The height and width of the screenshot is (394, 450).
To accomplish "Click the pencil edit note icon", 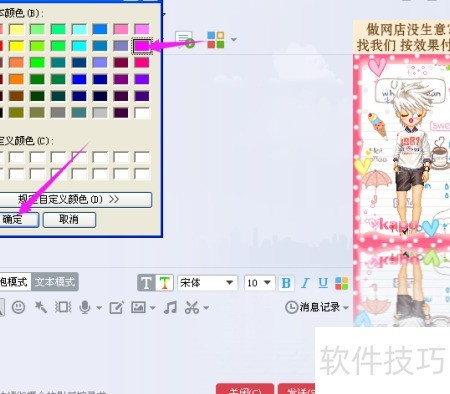I will tap(117, 307).
